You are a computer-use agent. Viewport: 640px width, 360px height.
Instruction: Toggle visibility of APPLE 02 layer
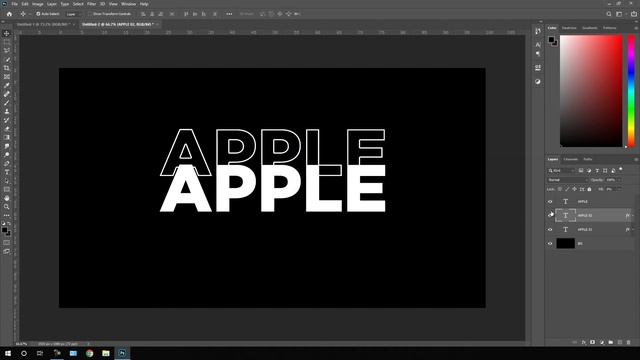point(550,215)
